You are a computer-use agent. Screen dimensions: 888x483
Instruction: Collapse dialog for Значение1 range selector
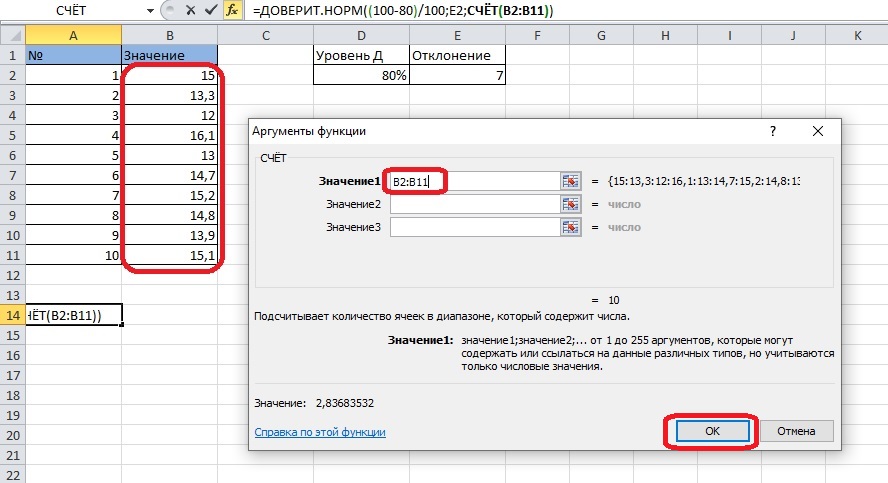click(x=571, y=181)
